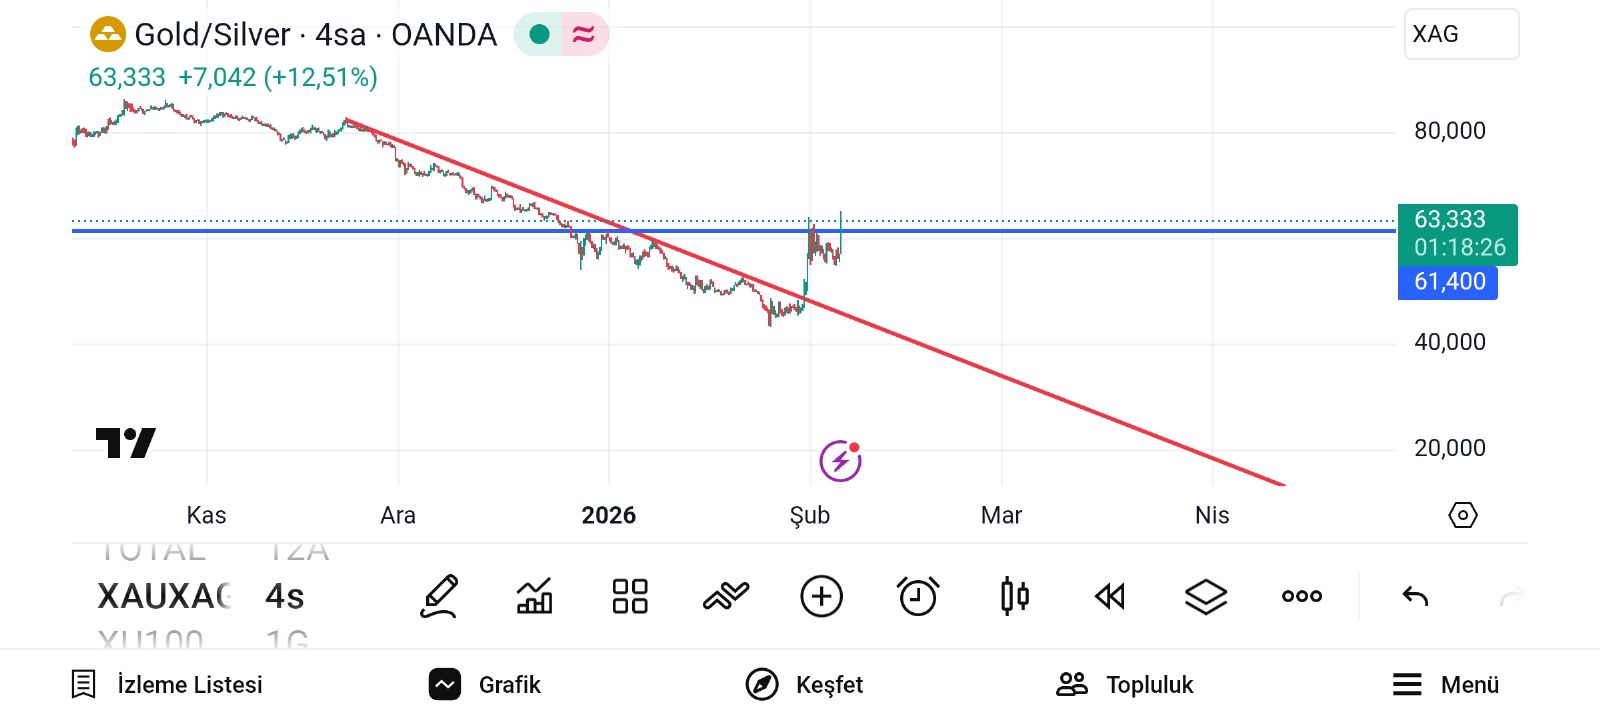The height and width of the screenshot is (720, 1600).
Task: Switch to the İzleme Listesi tab
Action: pos(168,685)
